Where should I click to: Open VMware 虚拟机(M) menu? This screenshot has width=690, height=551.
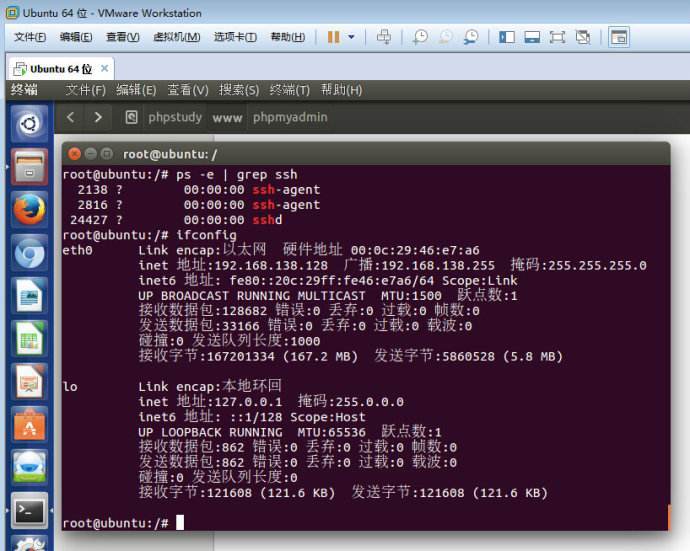(x=176, y=37)
